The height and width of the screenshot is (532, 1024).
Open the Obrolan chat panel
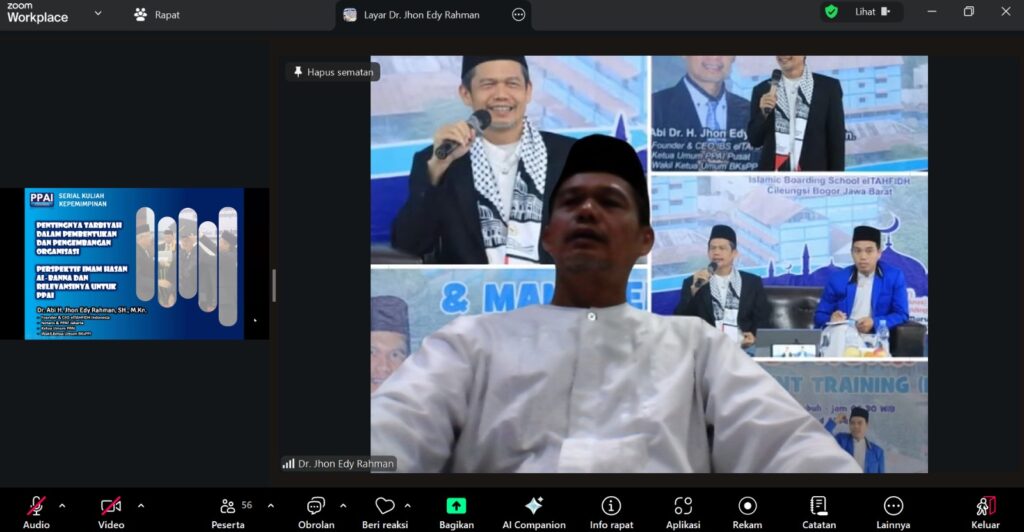[x=316, y=512]
